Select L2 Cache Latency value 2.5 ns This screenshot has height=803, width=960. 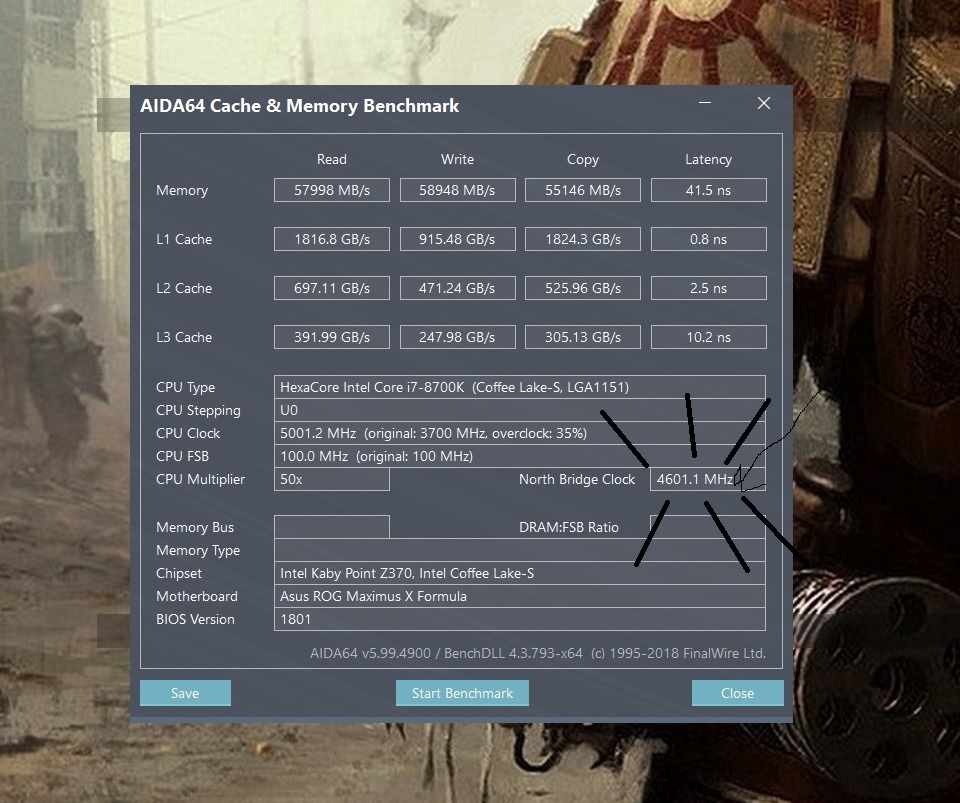click(x=708, y=288)
